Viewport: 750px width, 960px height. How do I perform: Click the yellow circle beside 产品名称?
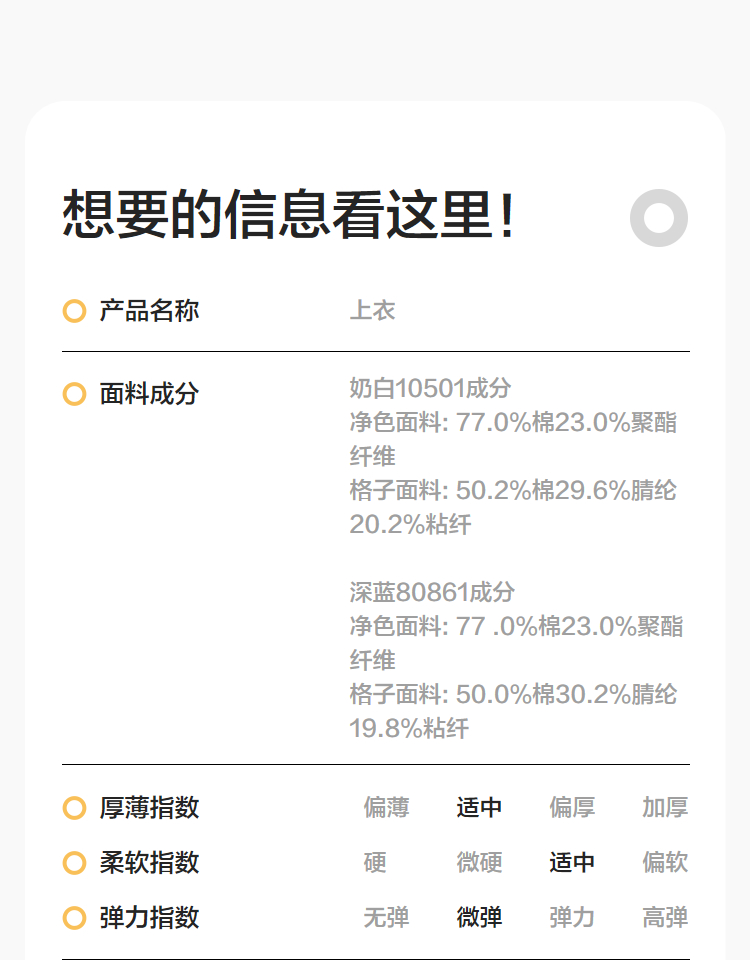point(74,311)
